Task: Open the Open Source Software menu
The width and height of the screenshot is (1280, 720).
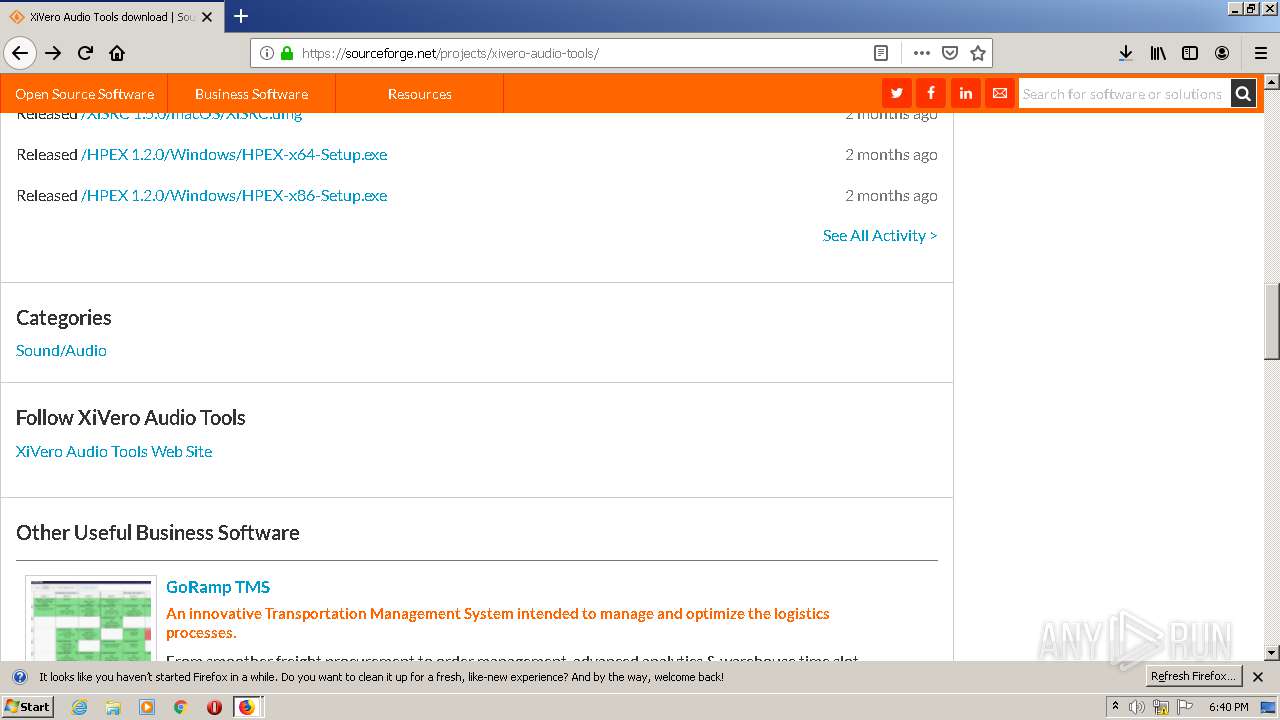Action: (x=84, y=94)
